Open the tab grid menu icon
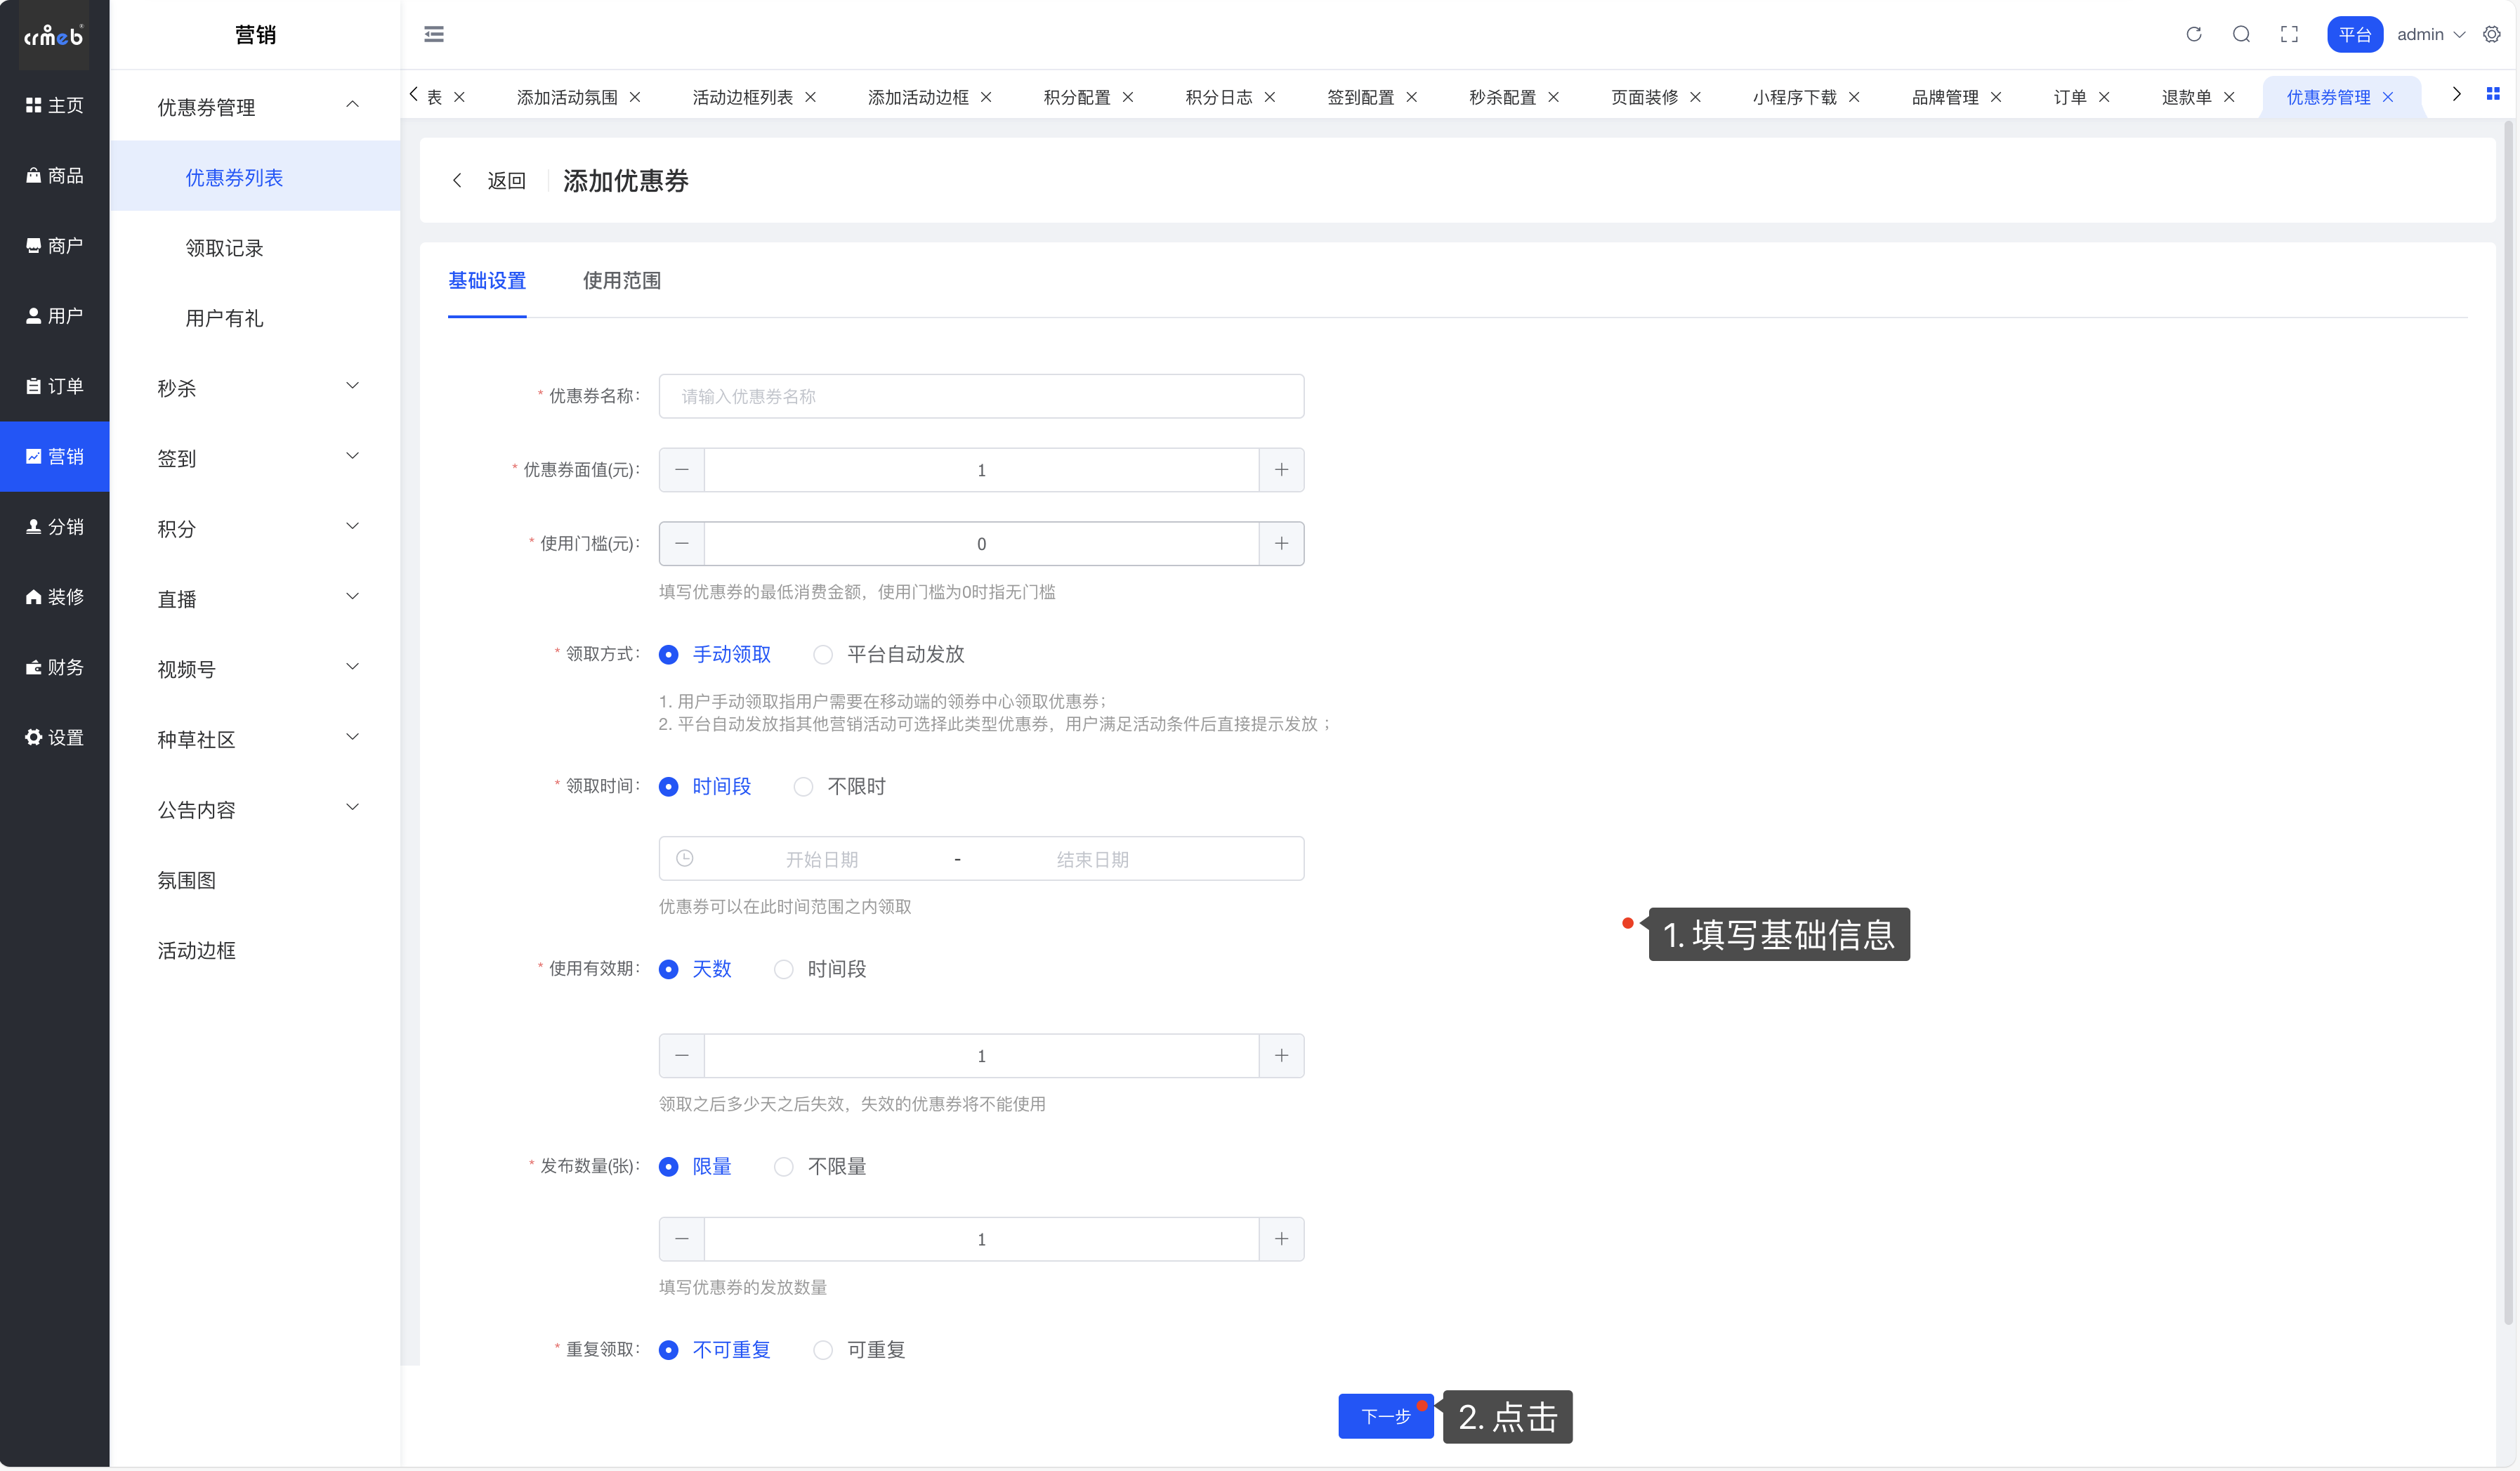 (2492, 94)
